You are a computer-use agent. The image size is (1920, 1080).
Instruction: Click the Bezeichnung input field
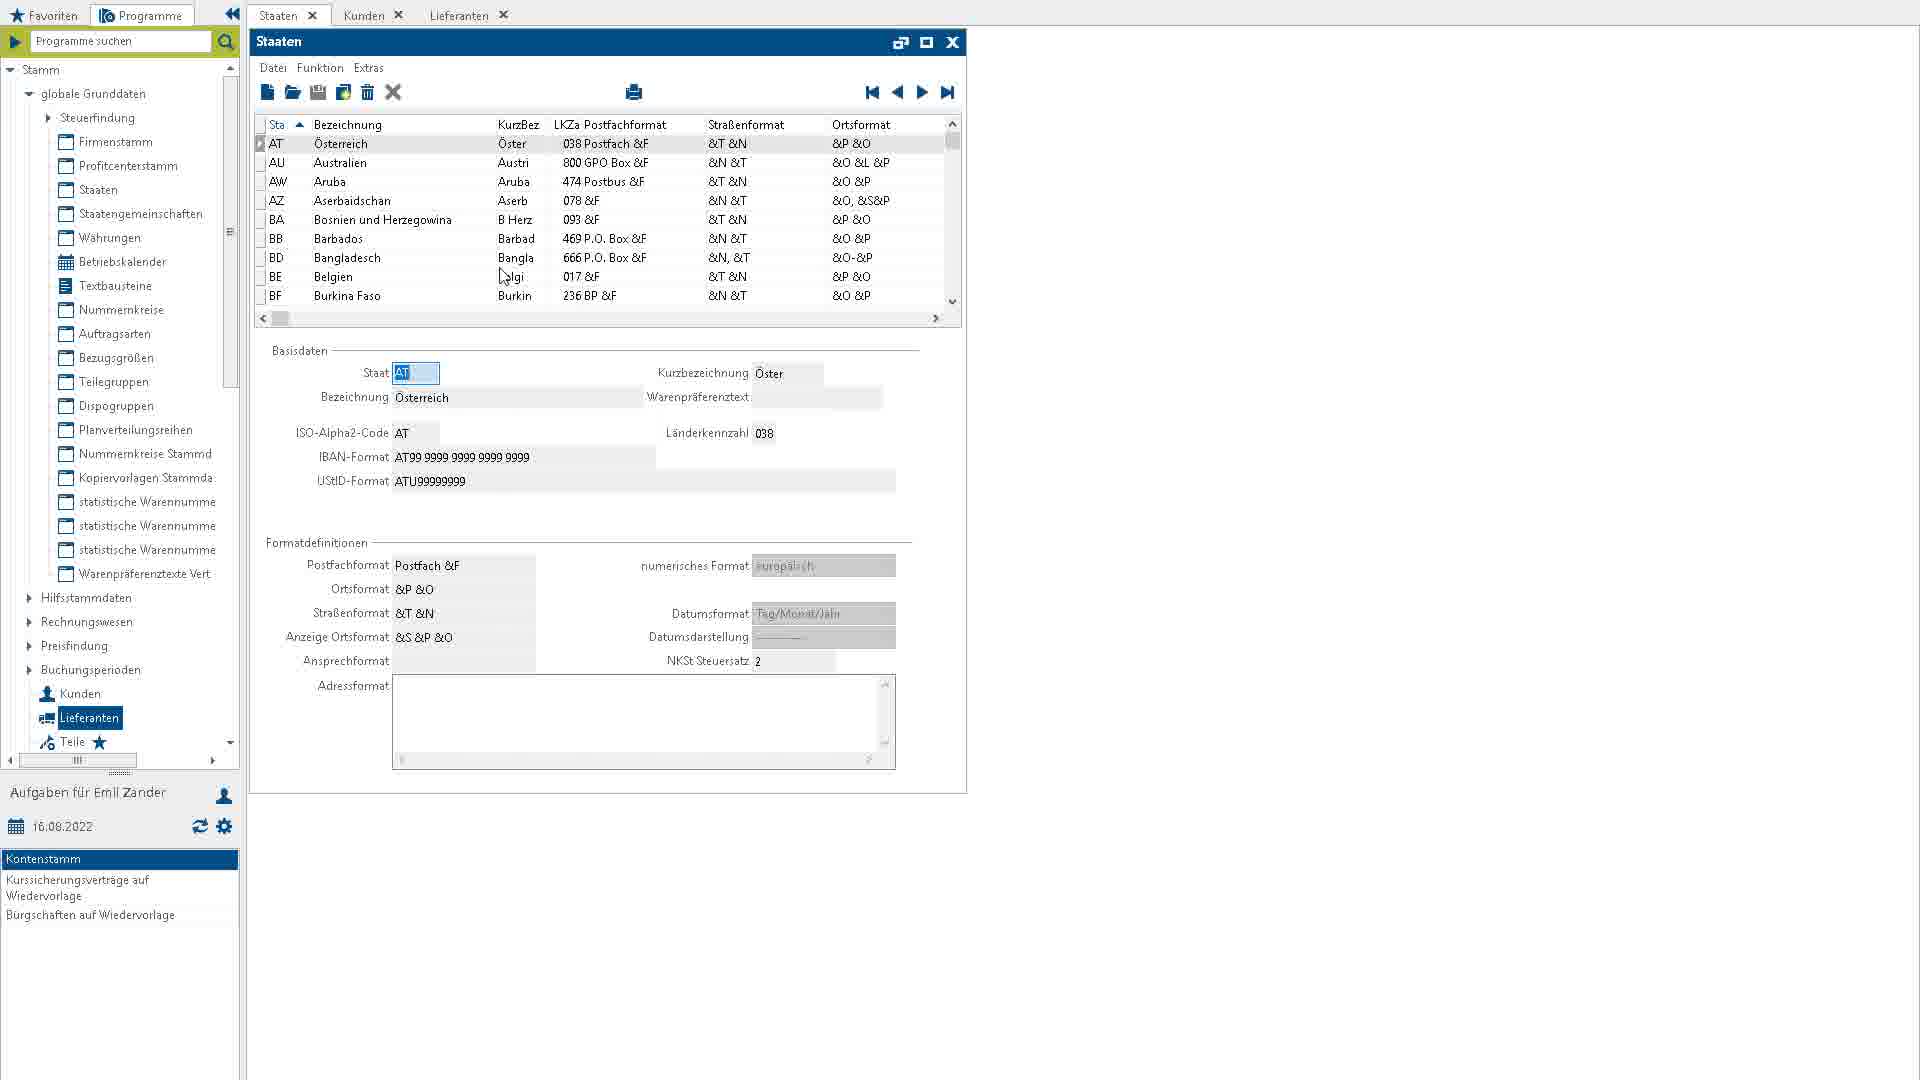coord(517,398)
